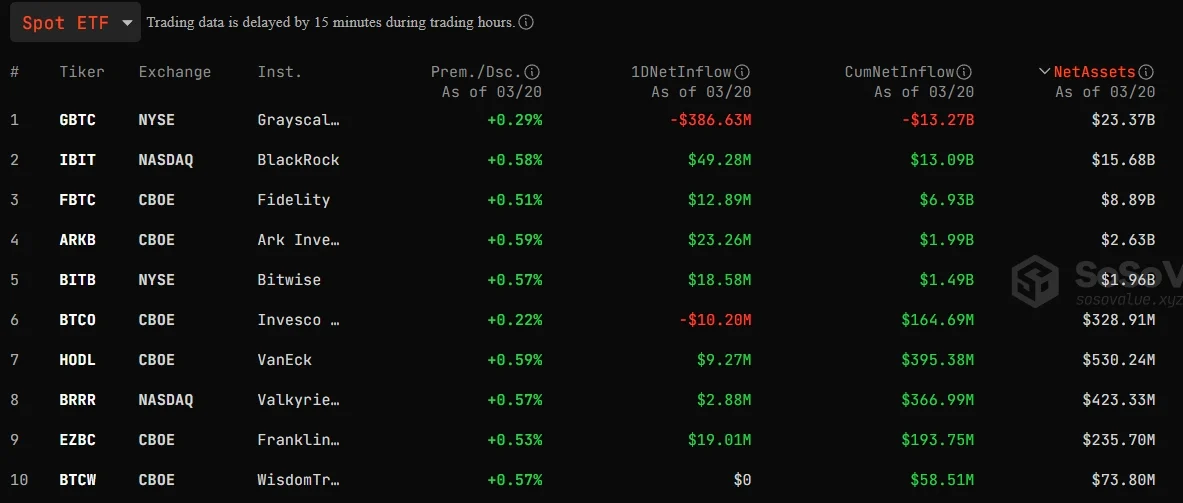
Task: Click the Tiker column header
Action: (x=82, y=72)
